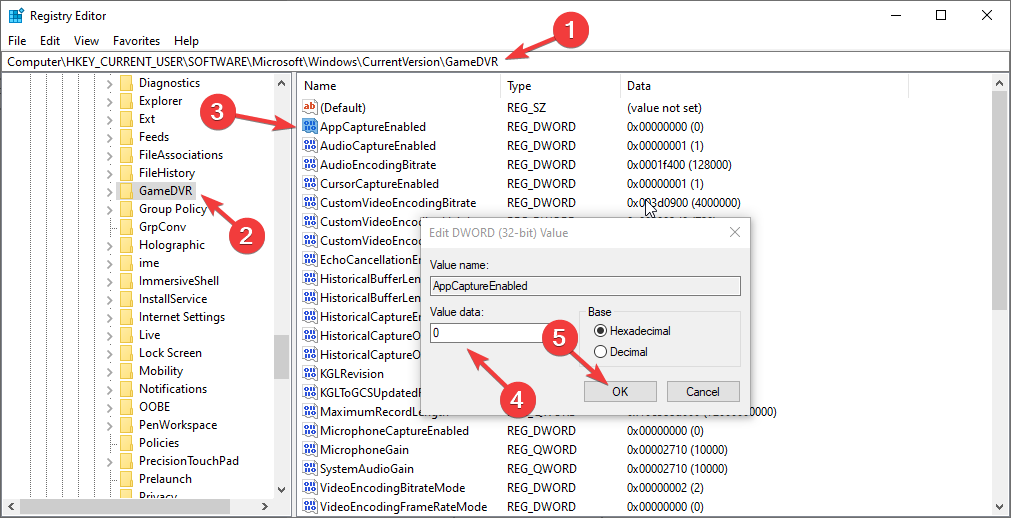Image resolution: width=1011 pixels, height=518 pixels.
Task: Expand the ImmersiveShell tree node
Action: coord(109,281)
